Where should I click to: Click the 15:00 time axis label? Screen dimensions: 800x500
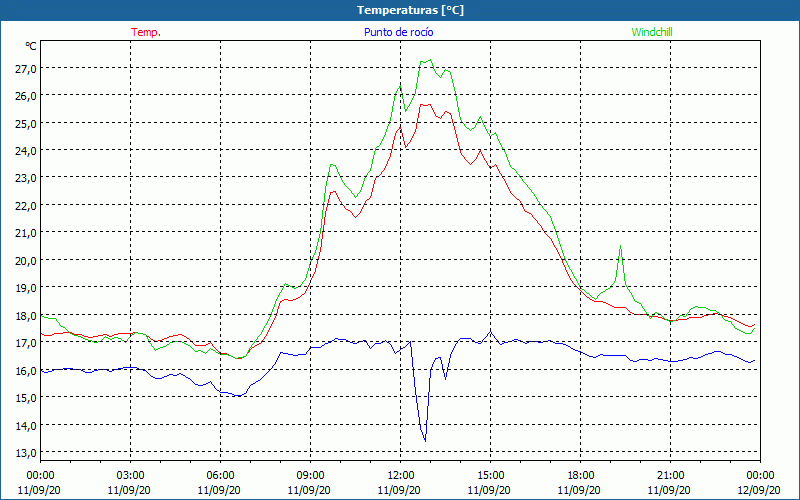(490, 476)
